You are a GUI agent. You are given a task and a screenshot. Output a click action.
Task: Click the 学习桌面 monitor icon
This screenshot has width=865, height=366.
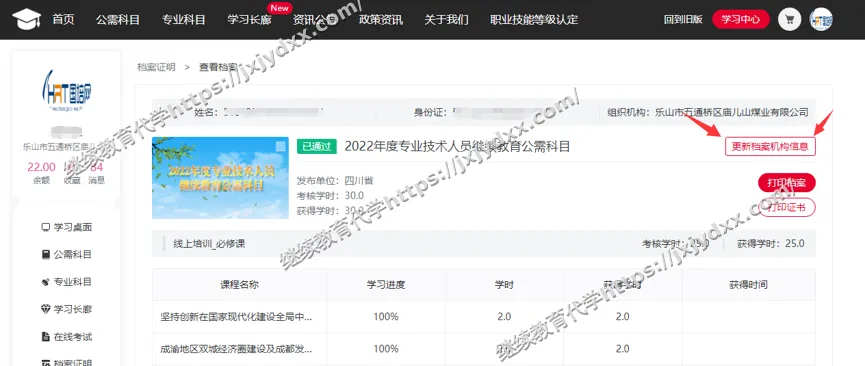point(45,227)
